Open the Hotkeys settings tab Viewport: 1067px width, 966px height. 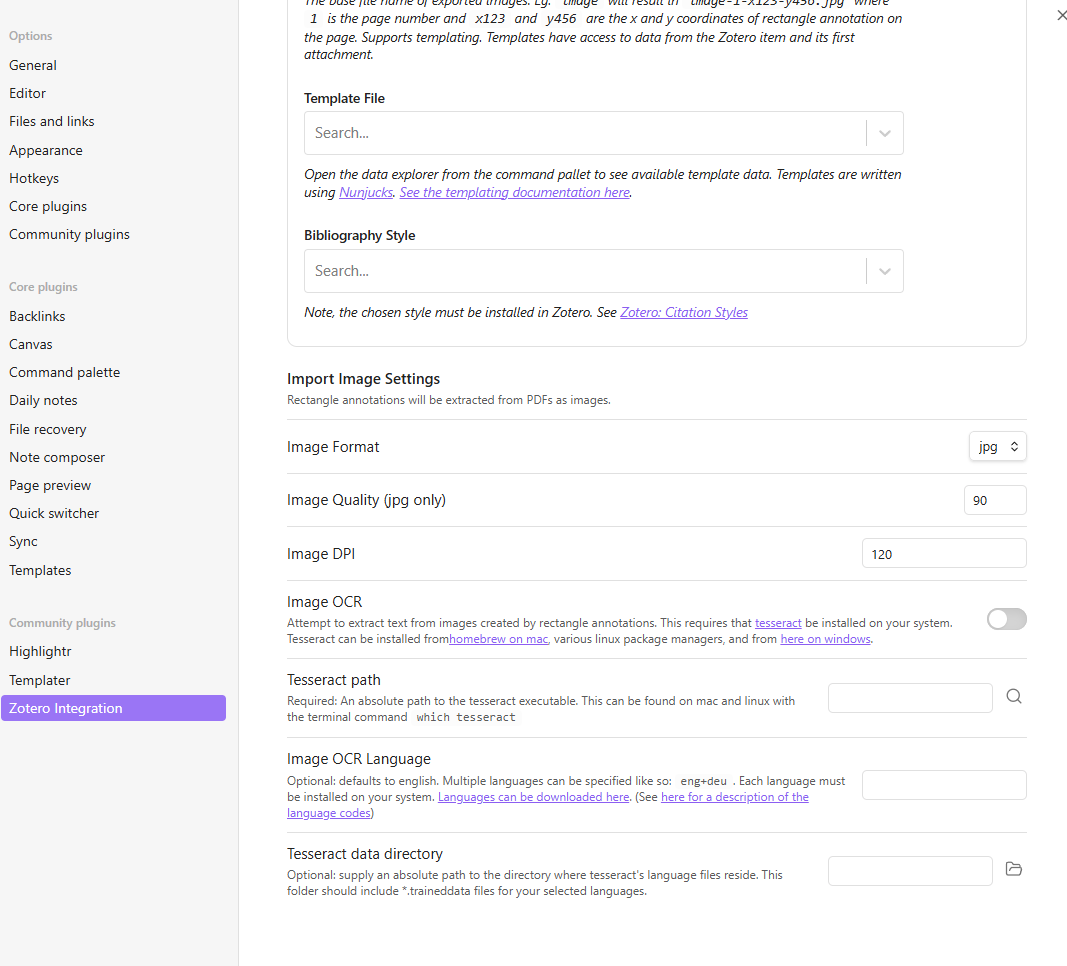[x=34, y=178]
